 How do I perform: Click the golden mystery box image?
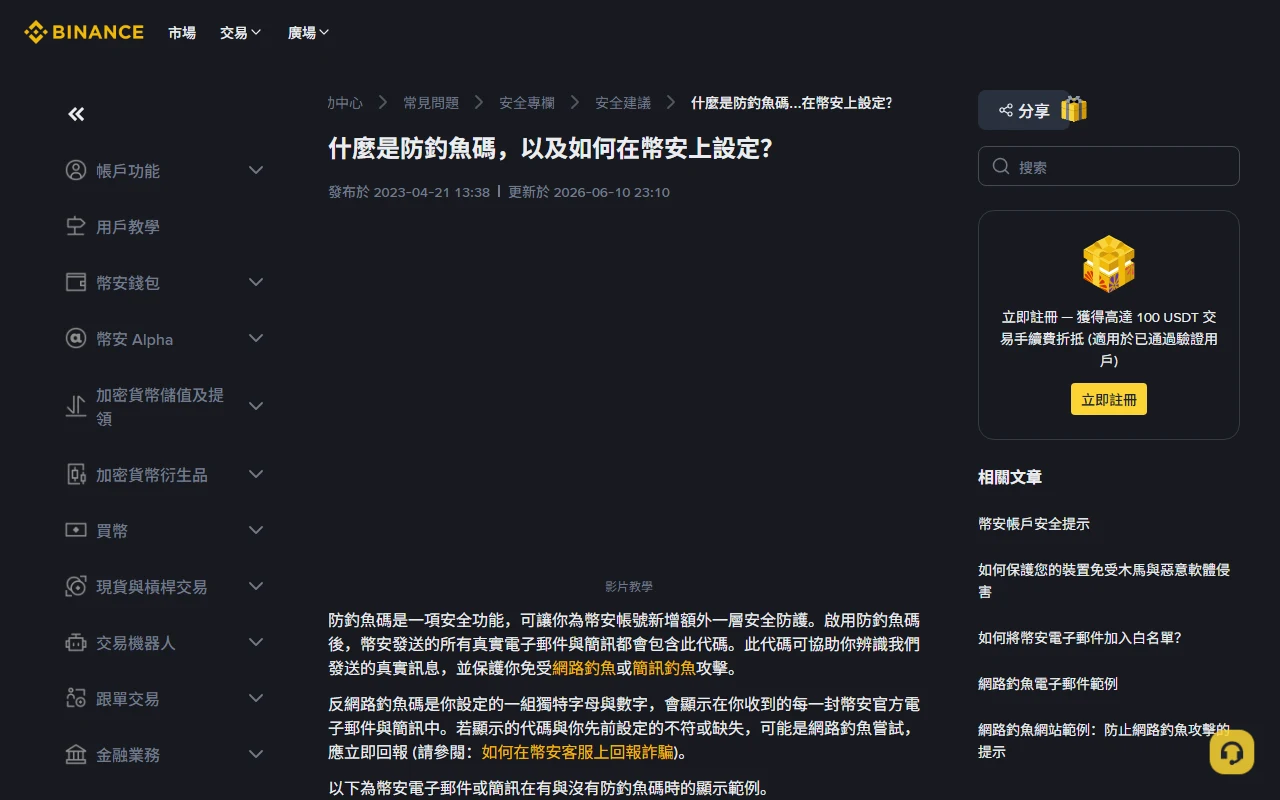click(1109, 264)
